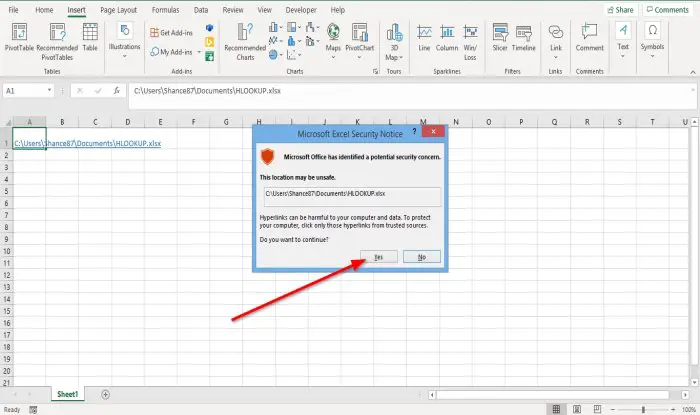700x415 pixels.
Task: Insert column or bar chart
Action: point(275,27)
